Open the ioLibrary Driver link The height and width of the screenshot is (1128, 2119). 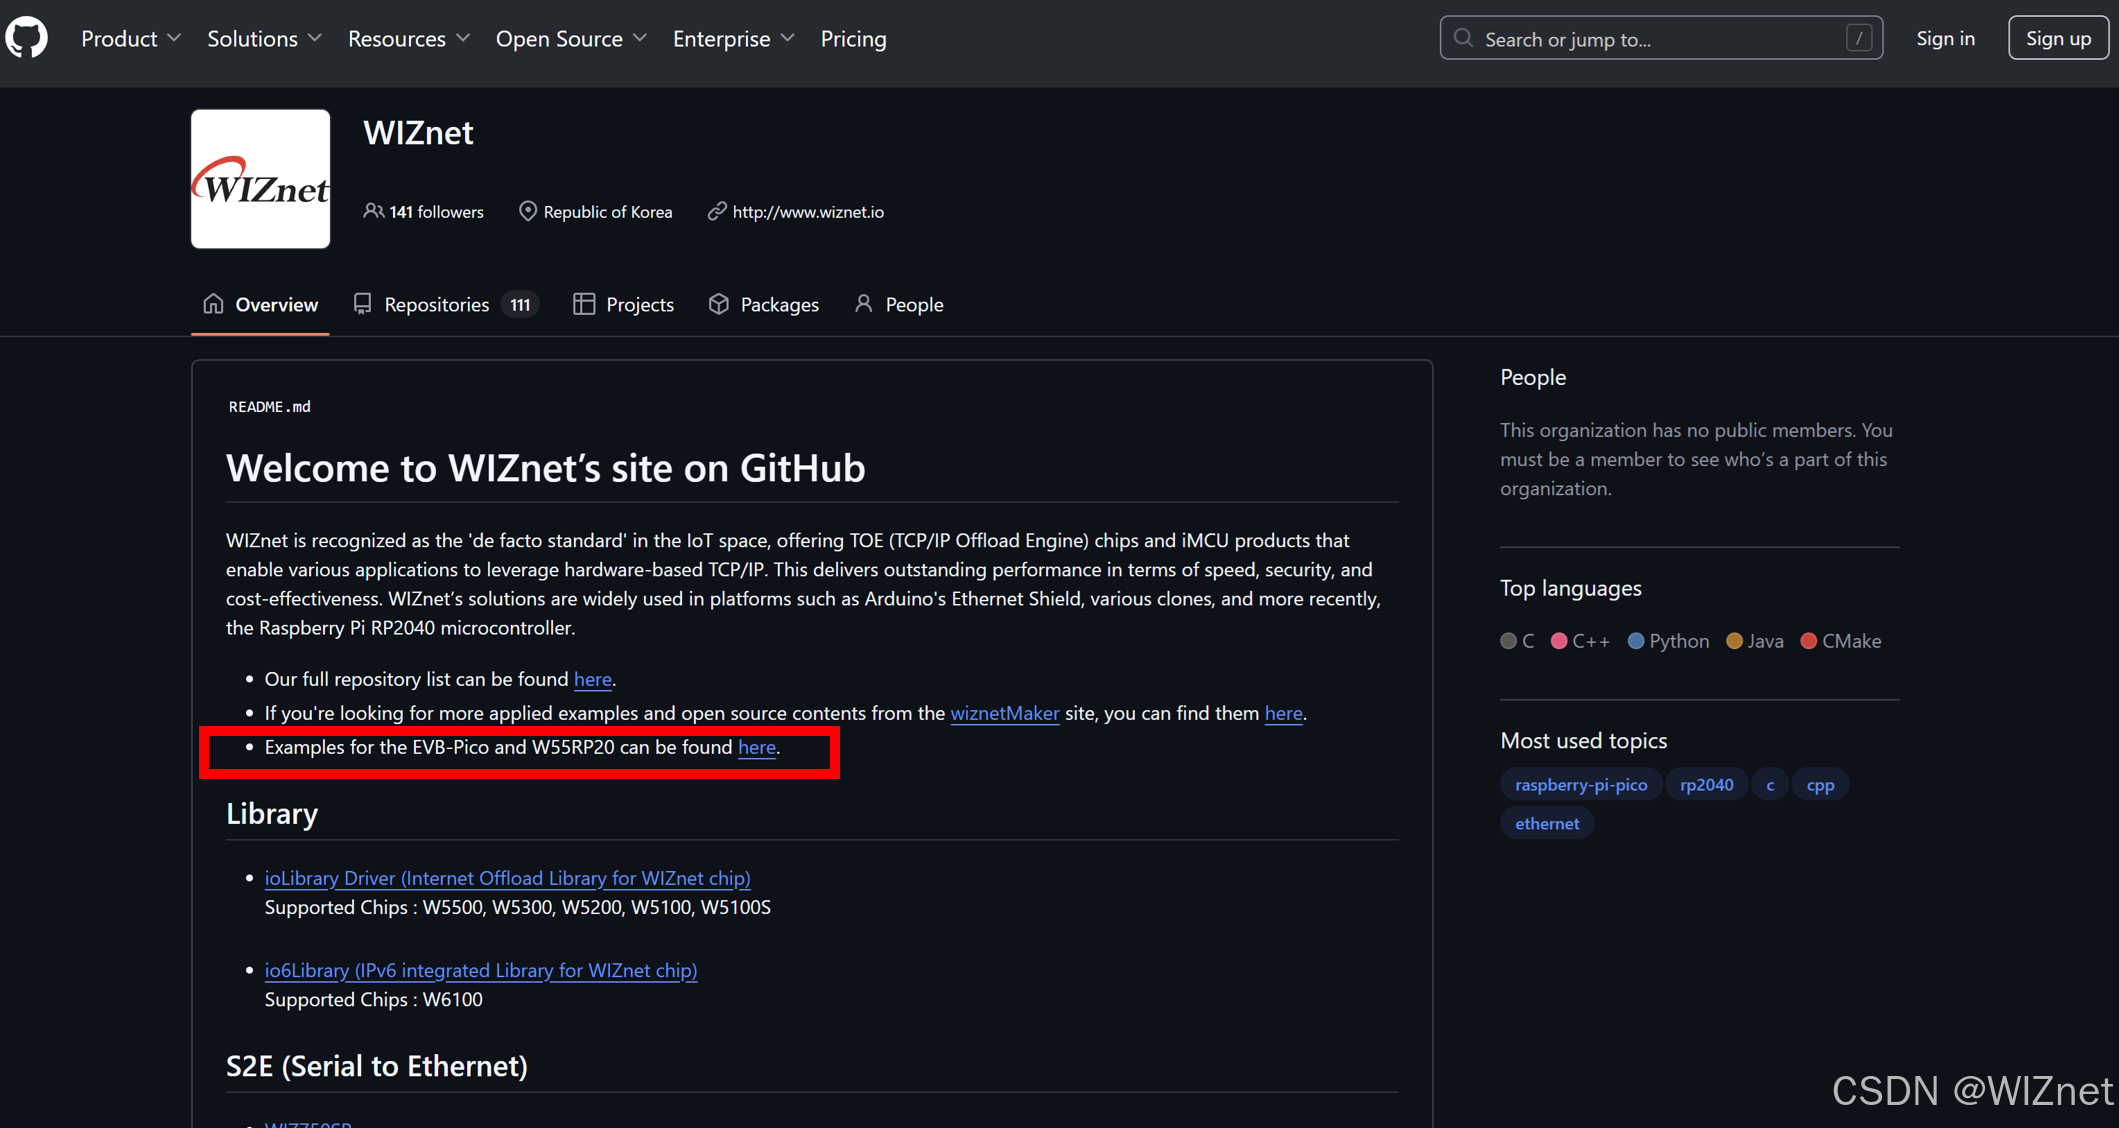point(507,877)
